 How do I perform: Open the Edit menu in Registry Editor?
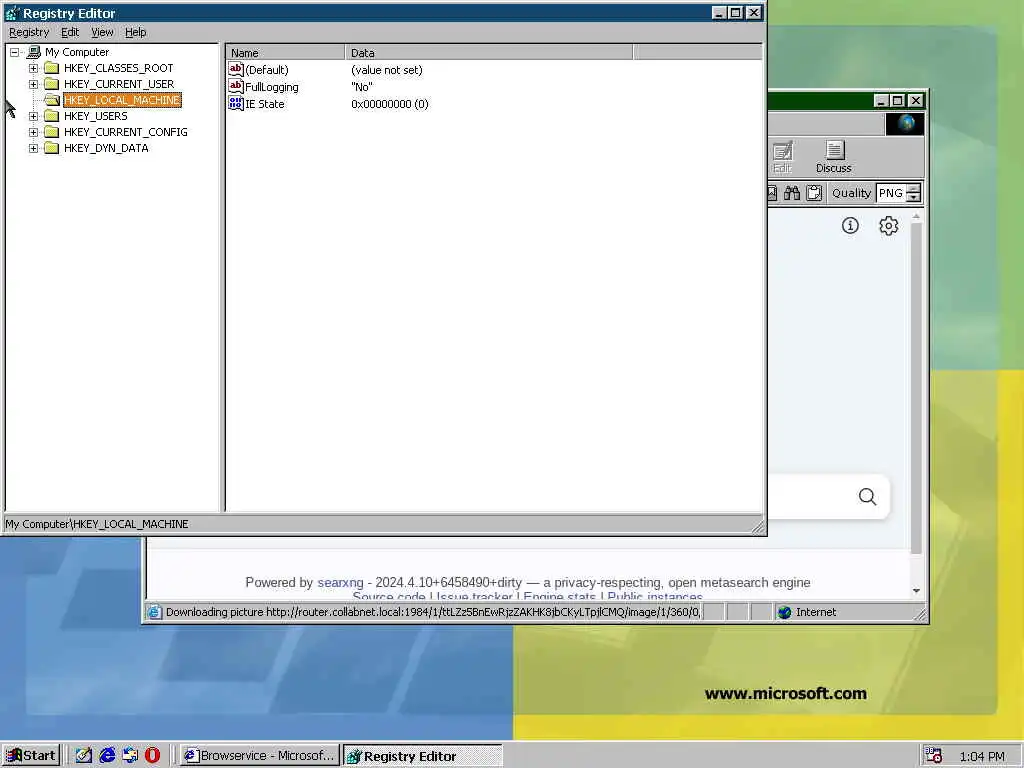(x=70, y=32)
